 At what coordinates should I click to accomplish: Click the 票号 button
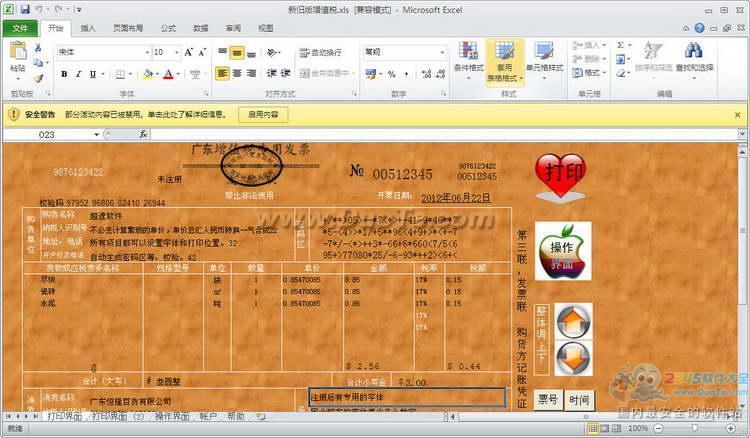click(x=547, y=400)
